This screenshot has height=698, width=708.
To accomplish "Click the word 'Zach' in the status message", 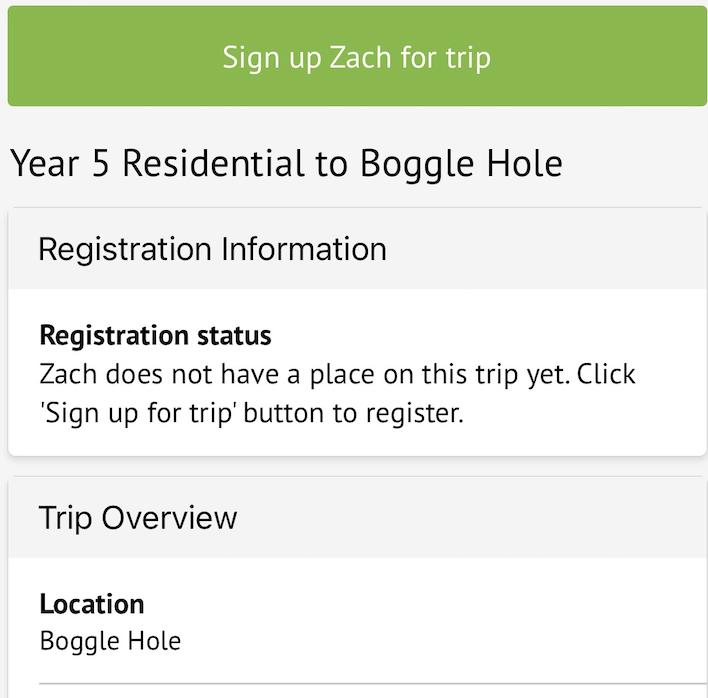I will (x=68, y=374).
